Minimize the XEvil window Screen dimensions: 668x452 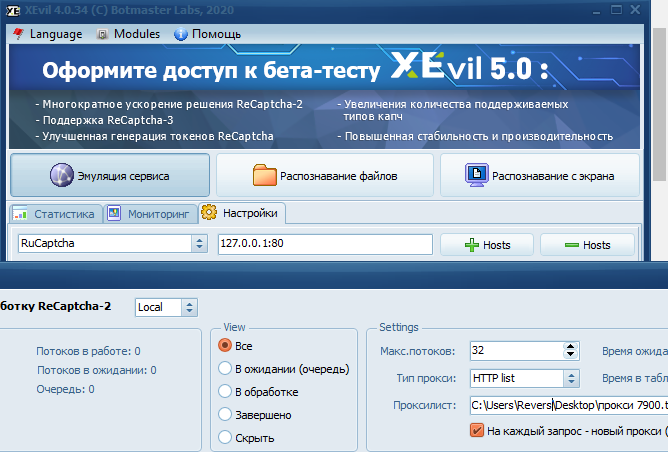pos(596,10)
